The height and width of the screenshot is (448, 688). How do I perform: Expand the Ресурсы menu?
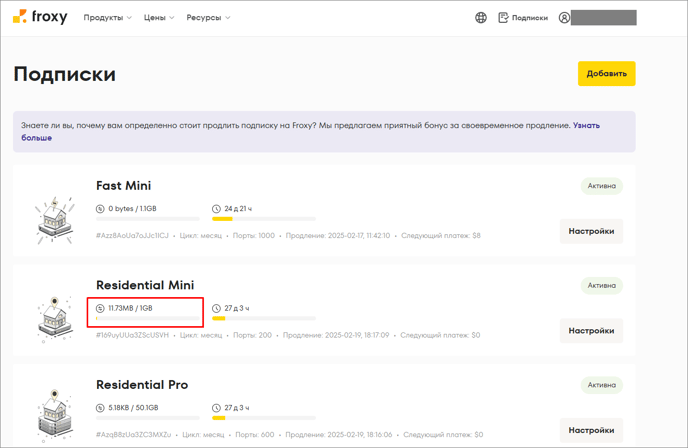point(208,18)
